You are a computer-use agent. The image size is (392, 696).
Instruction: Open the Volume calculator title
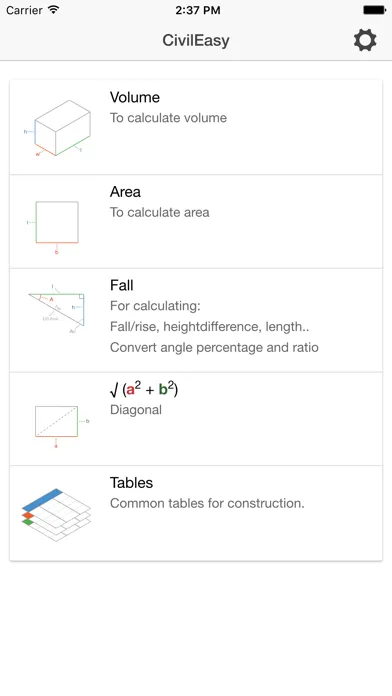(135, 97)
